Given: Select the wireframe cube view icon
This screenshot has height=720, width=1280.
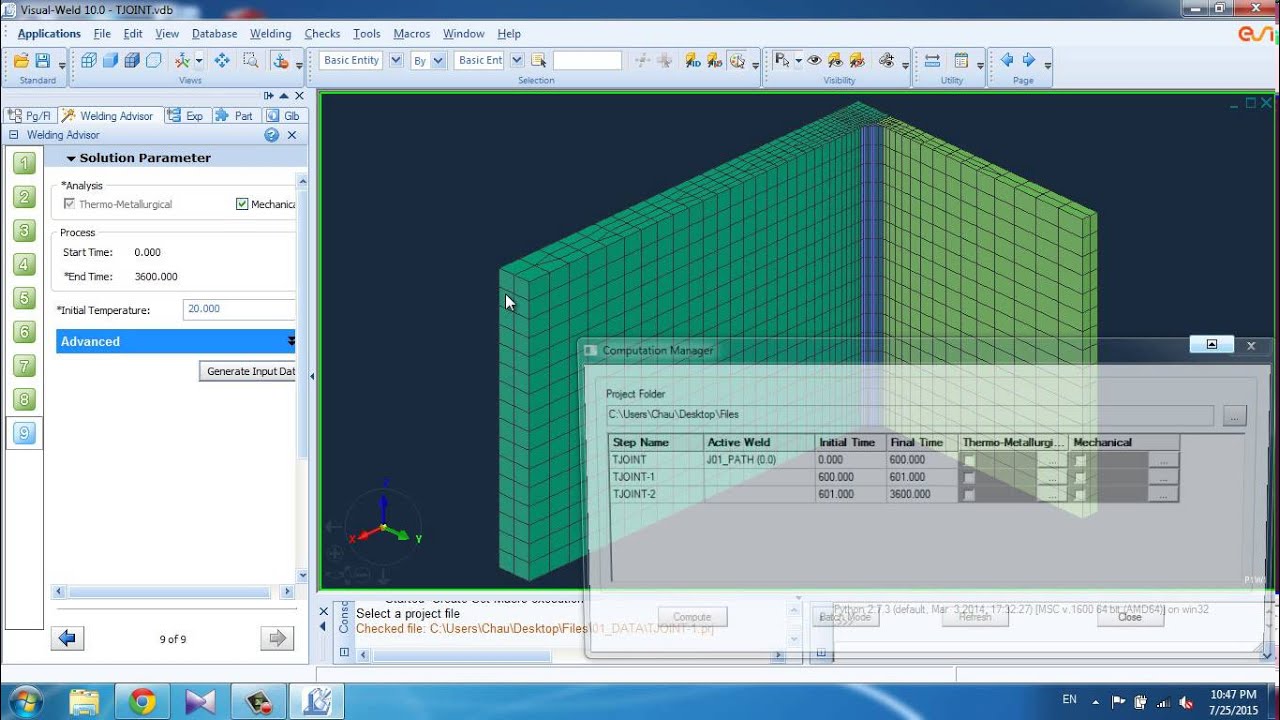Looking at the screenshot, I should [x=88, y=60].
